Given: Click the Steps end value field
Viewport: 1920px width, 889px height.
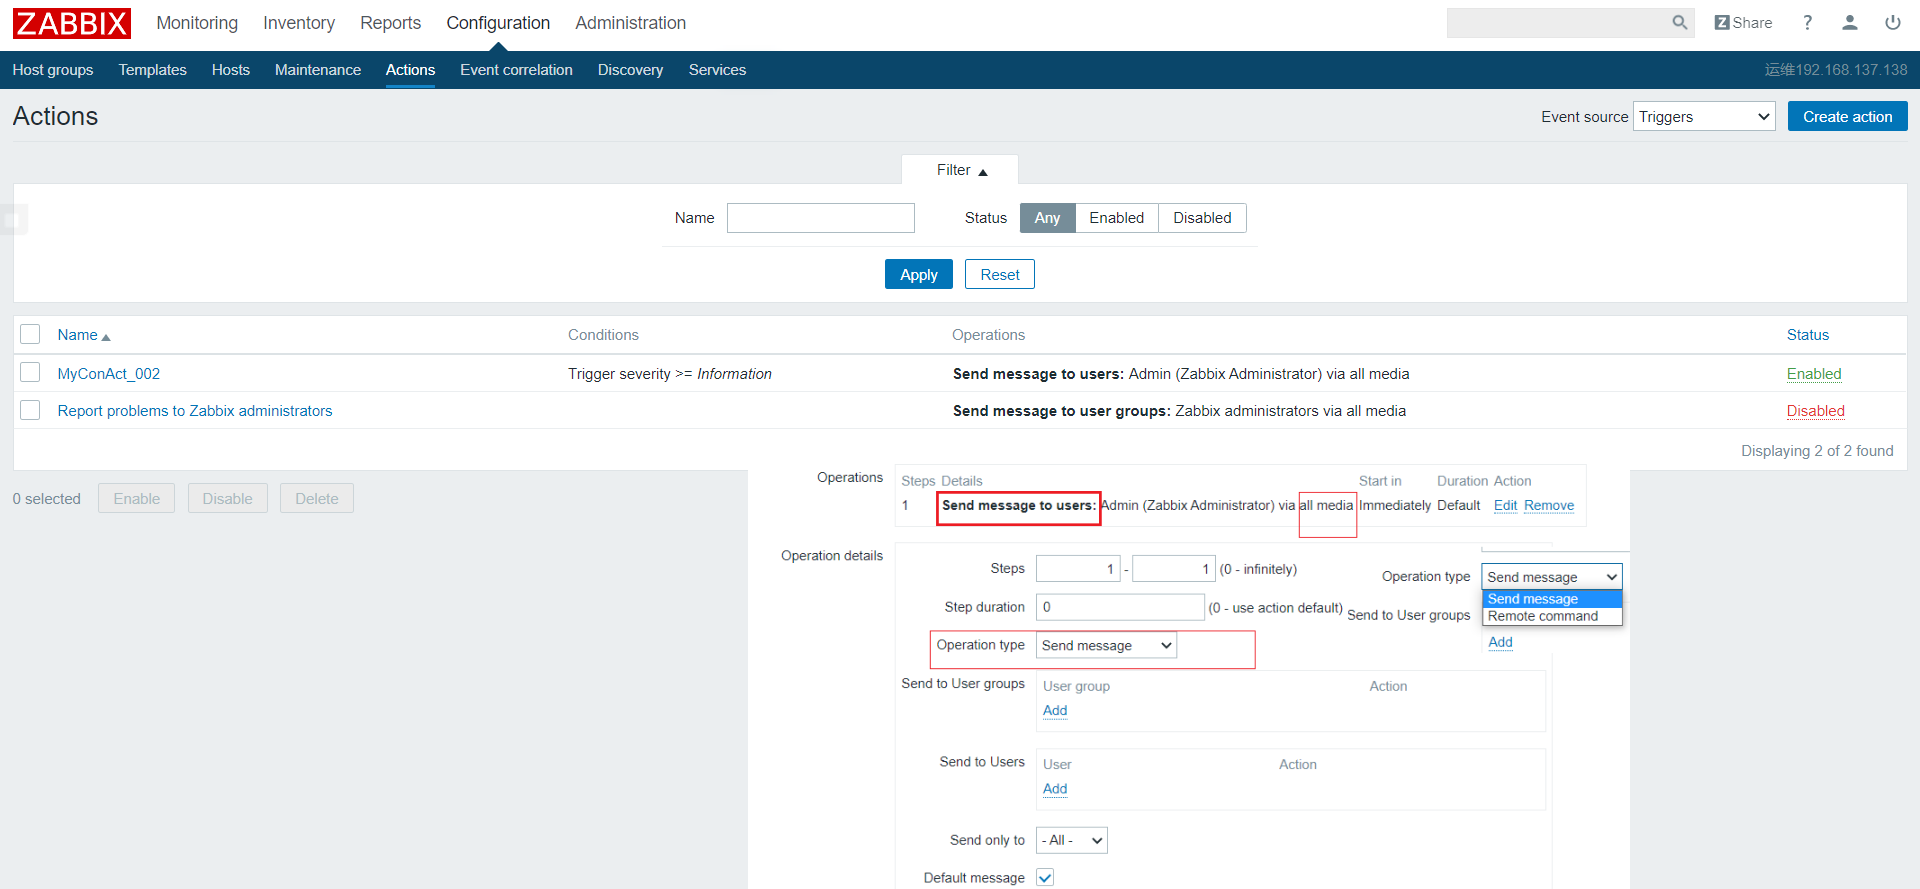Looking at the screenshot, I should pos(1174,568).
